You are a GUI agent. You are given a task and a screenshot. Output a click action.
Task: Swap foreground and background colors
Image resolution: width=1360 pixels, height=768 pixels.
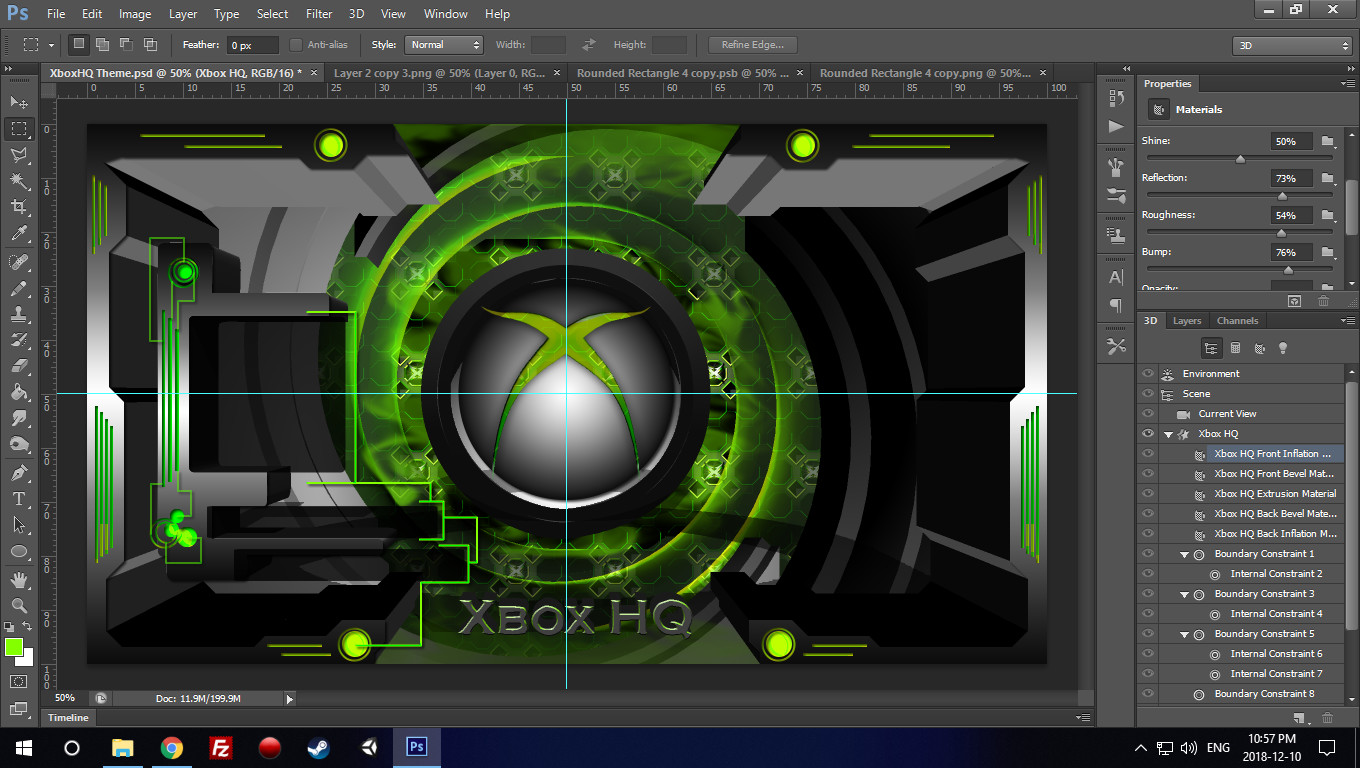pos(27,627)
